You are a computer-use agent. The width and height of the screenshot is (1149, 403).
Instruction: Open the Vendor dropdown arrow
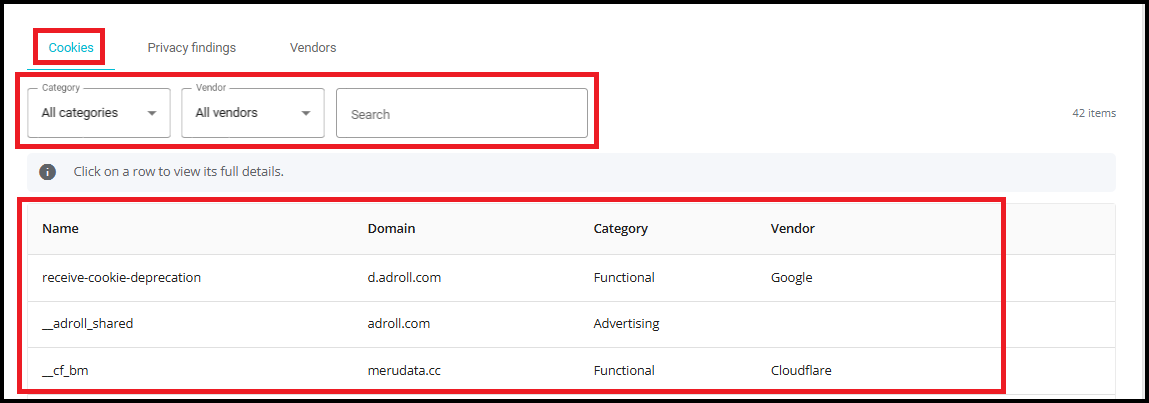point(306,114)
